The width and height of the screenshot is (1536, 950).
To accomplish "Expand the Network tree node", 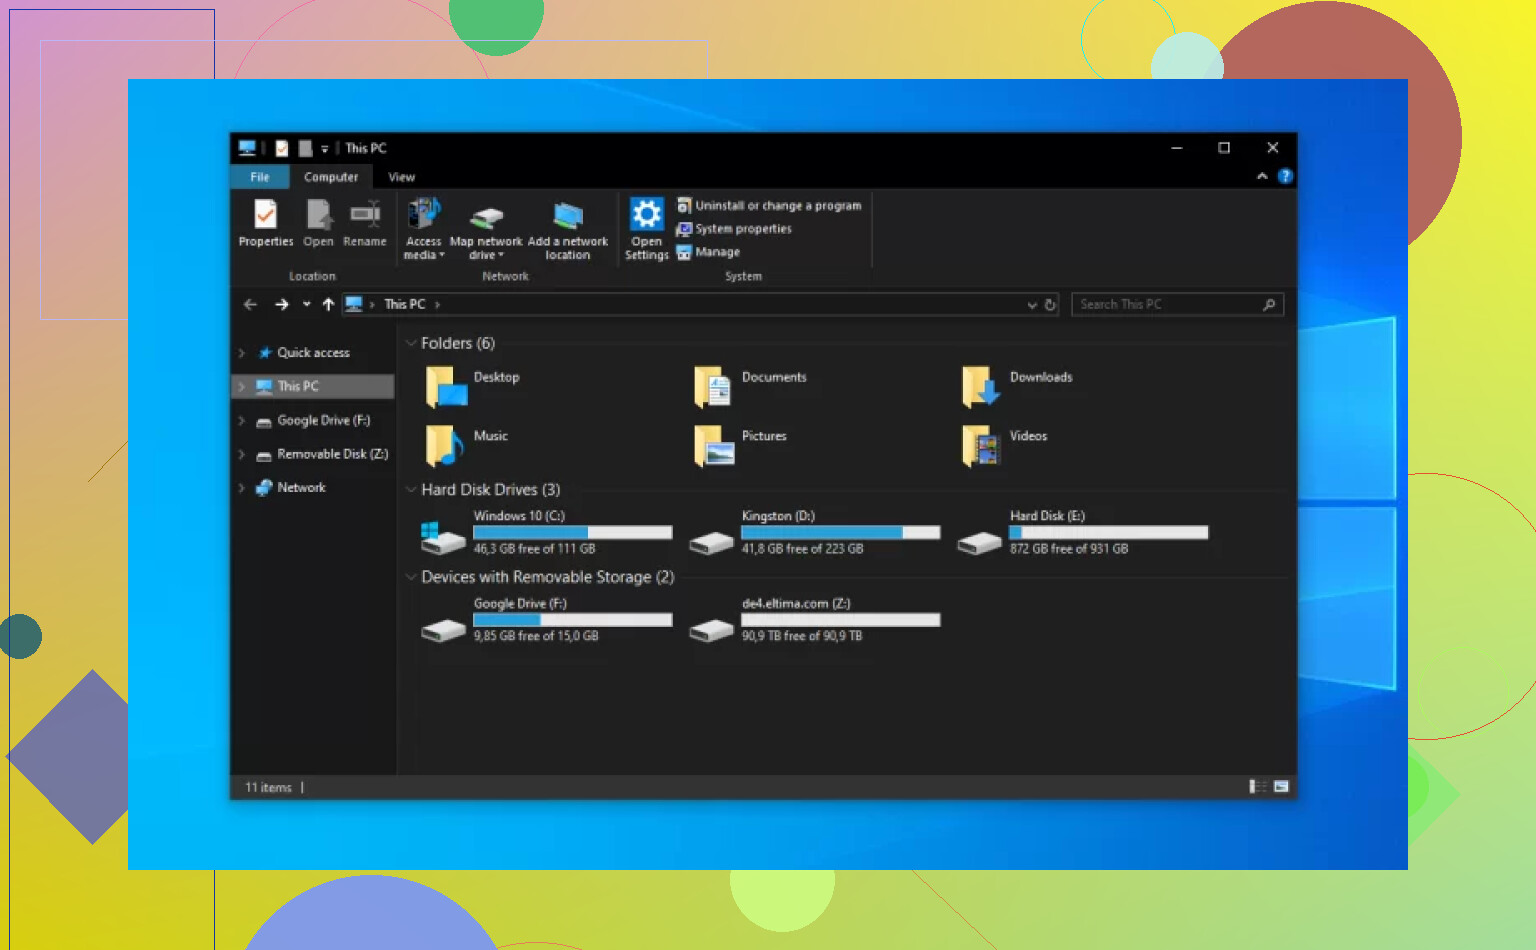I will tap(242, 488).
